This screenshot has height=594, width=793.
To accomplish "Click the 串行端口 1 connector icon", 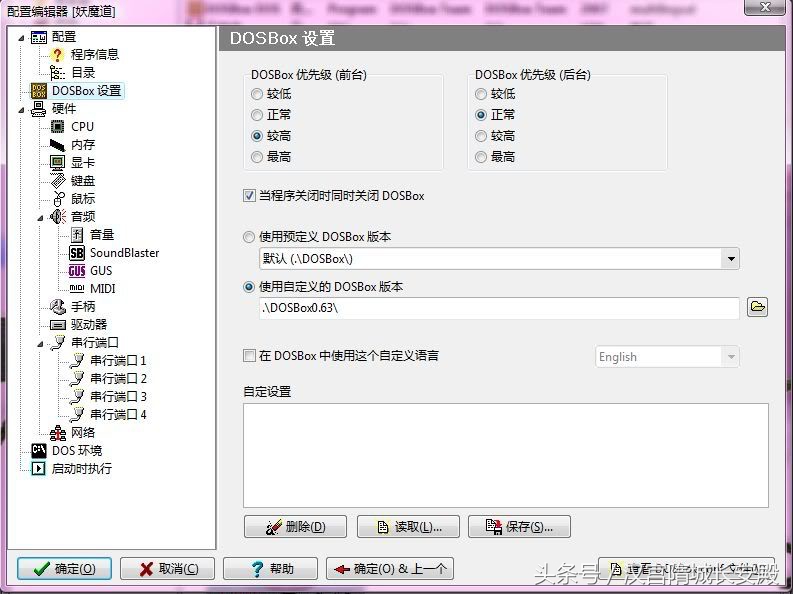I will (x=77, y=360).
